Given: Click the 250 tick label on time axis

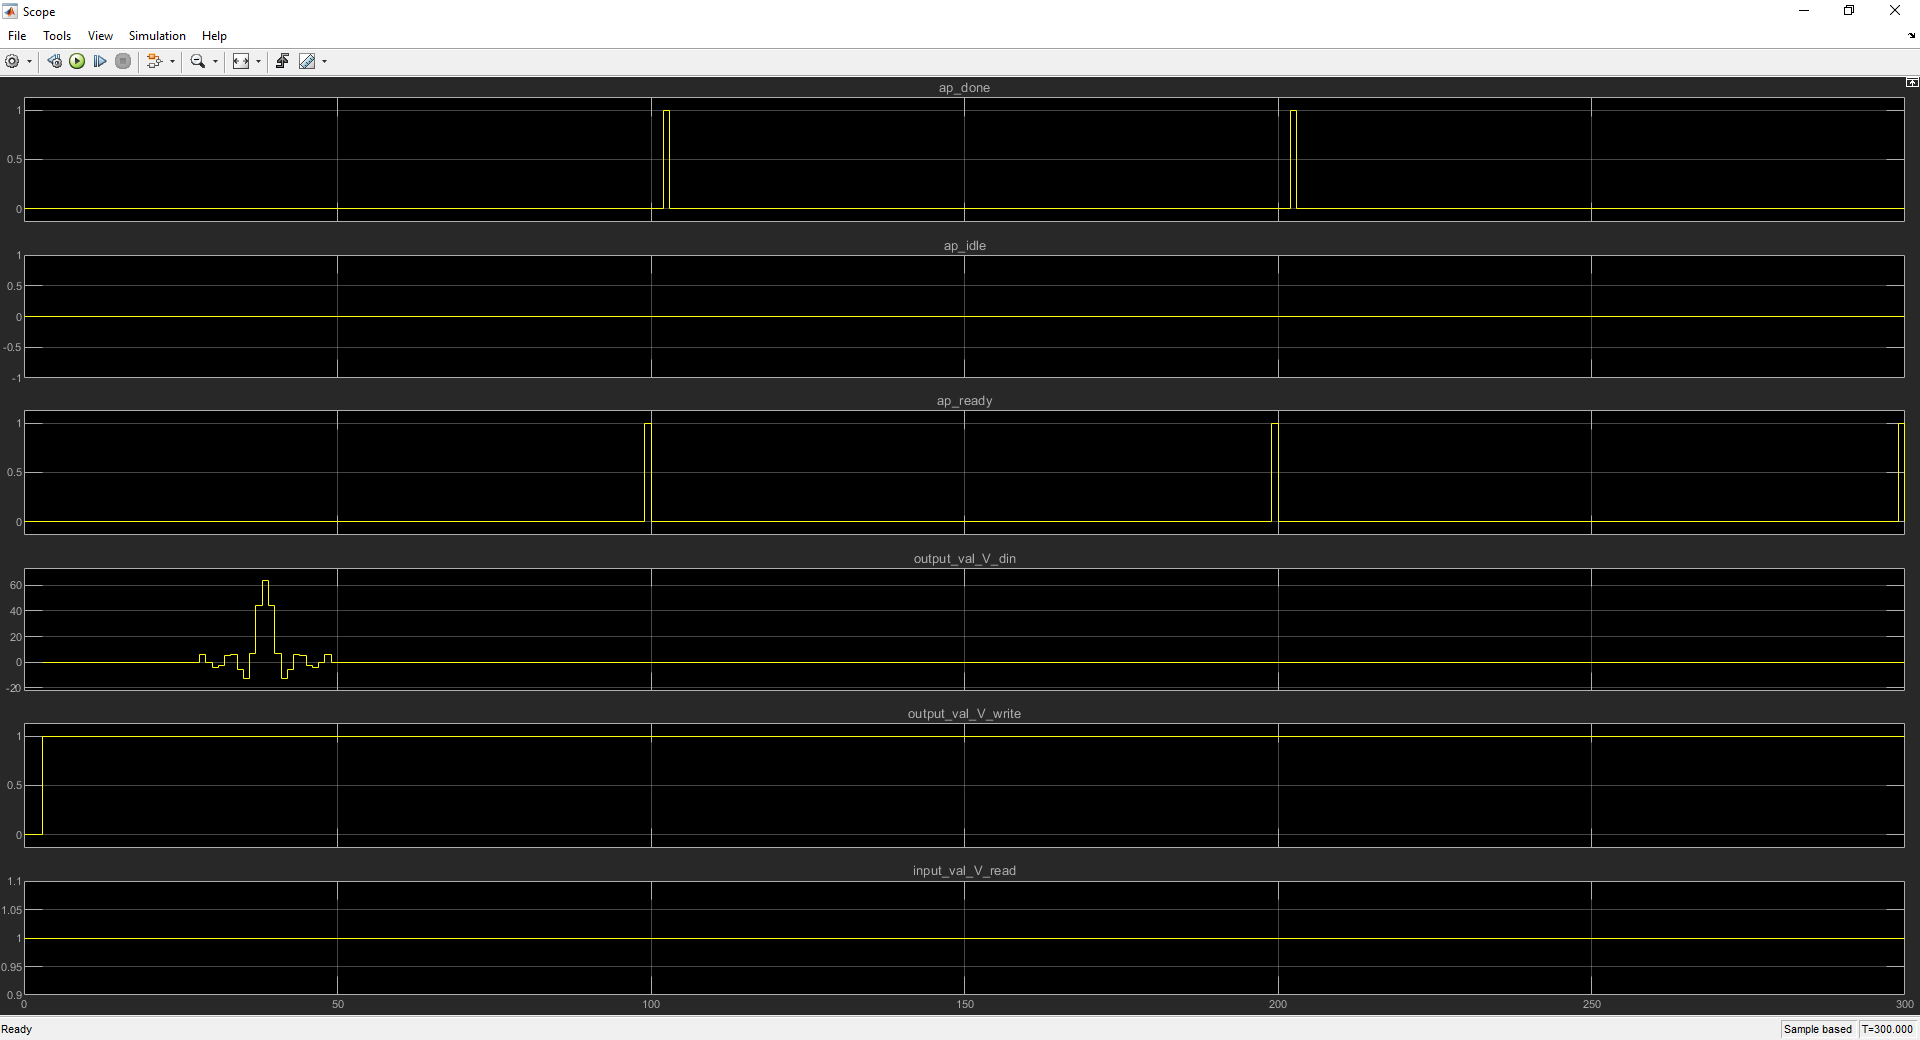Looking at the screenshot, I should coord(1591,1004).
